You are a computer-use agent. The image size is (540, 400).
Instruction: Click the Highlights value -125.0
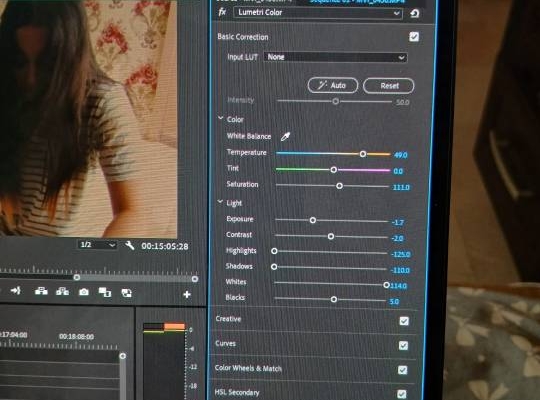pos(401,254)
